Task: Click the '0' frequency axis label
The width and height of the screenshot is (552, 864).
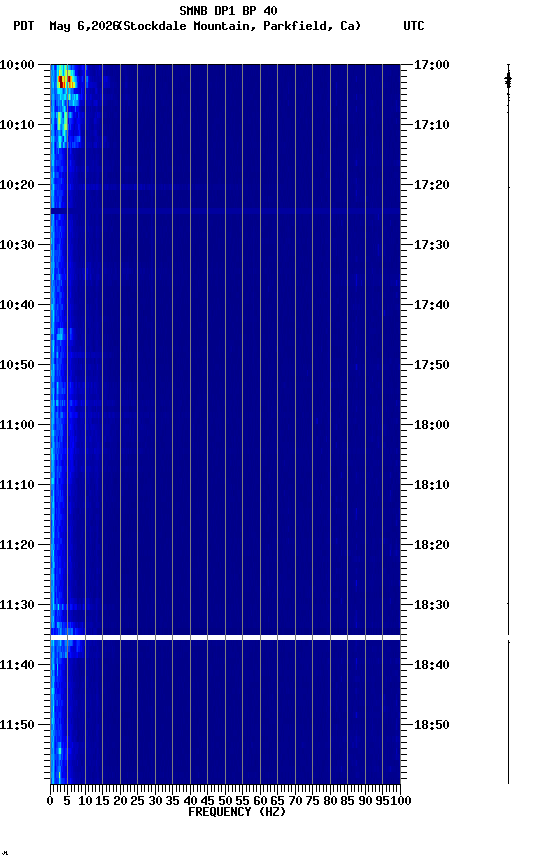Action: coord(50,802)
